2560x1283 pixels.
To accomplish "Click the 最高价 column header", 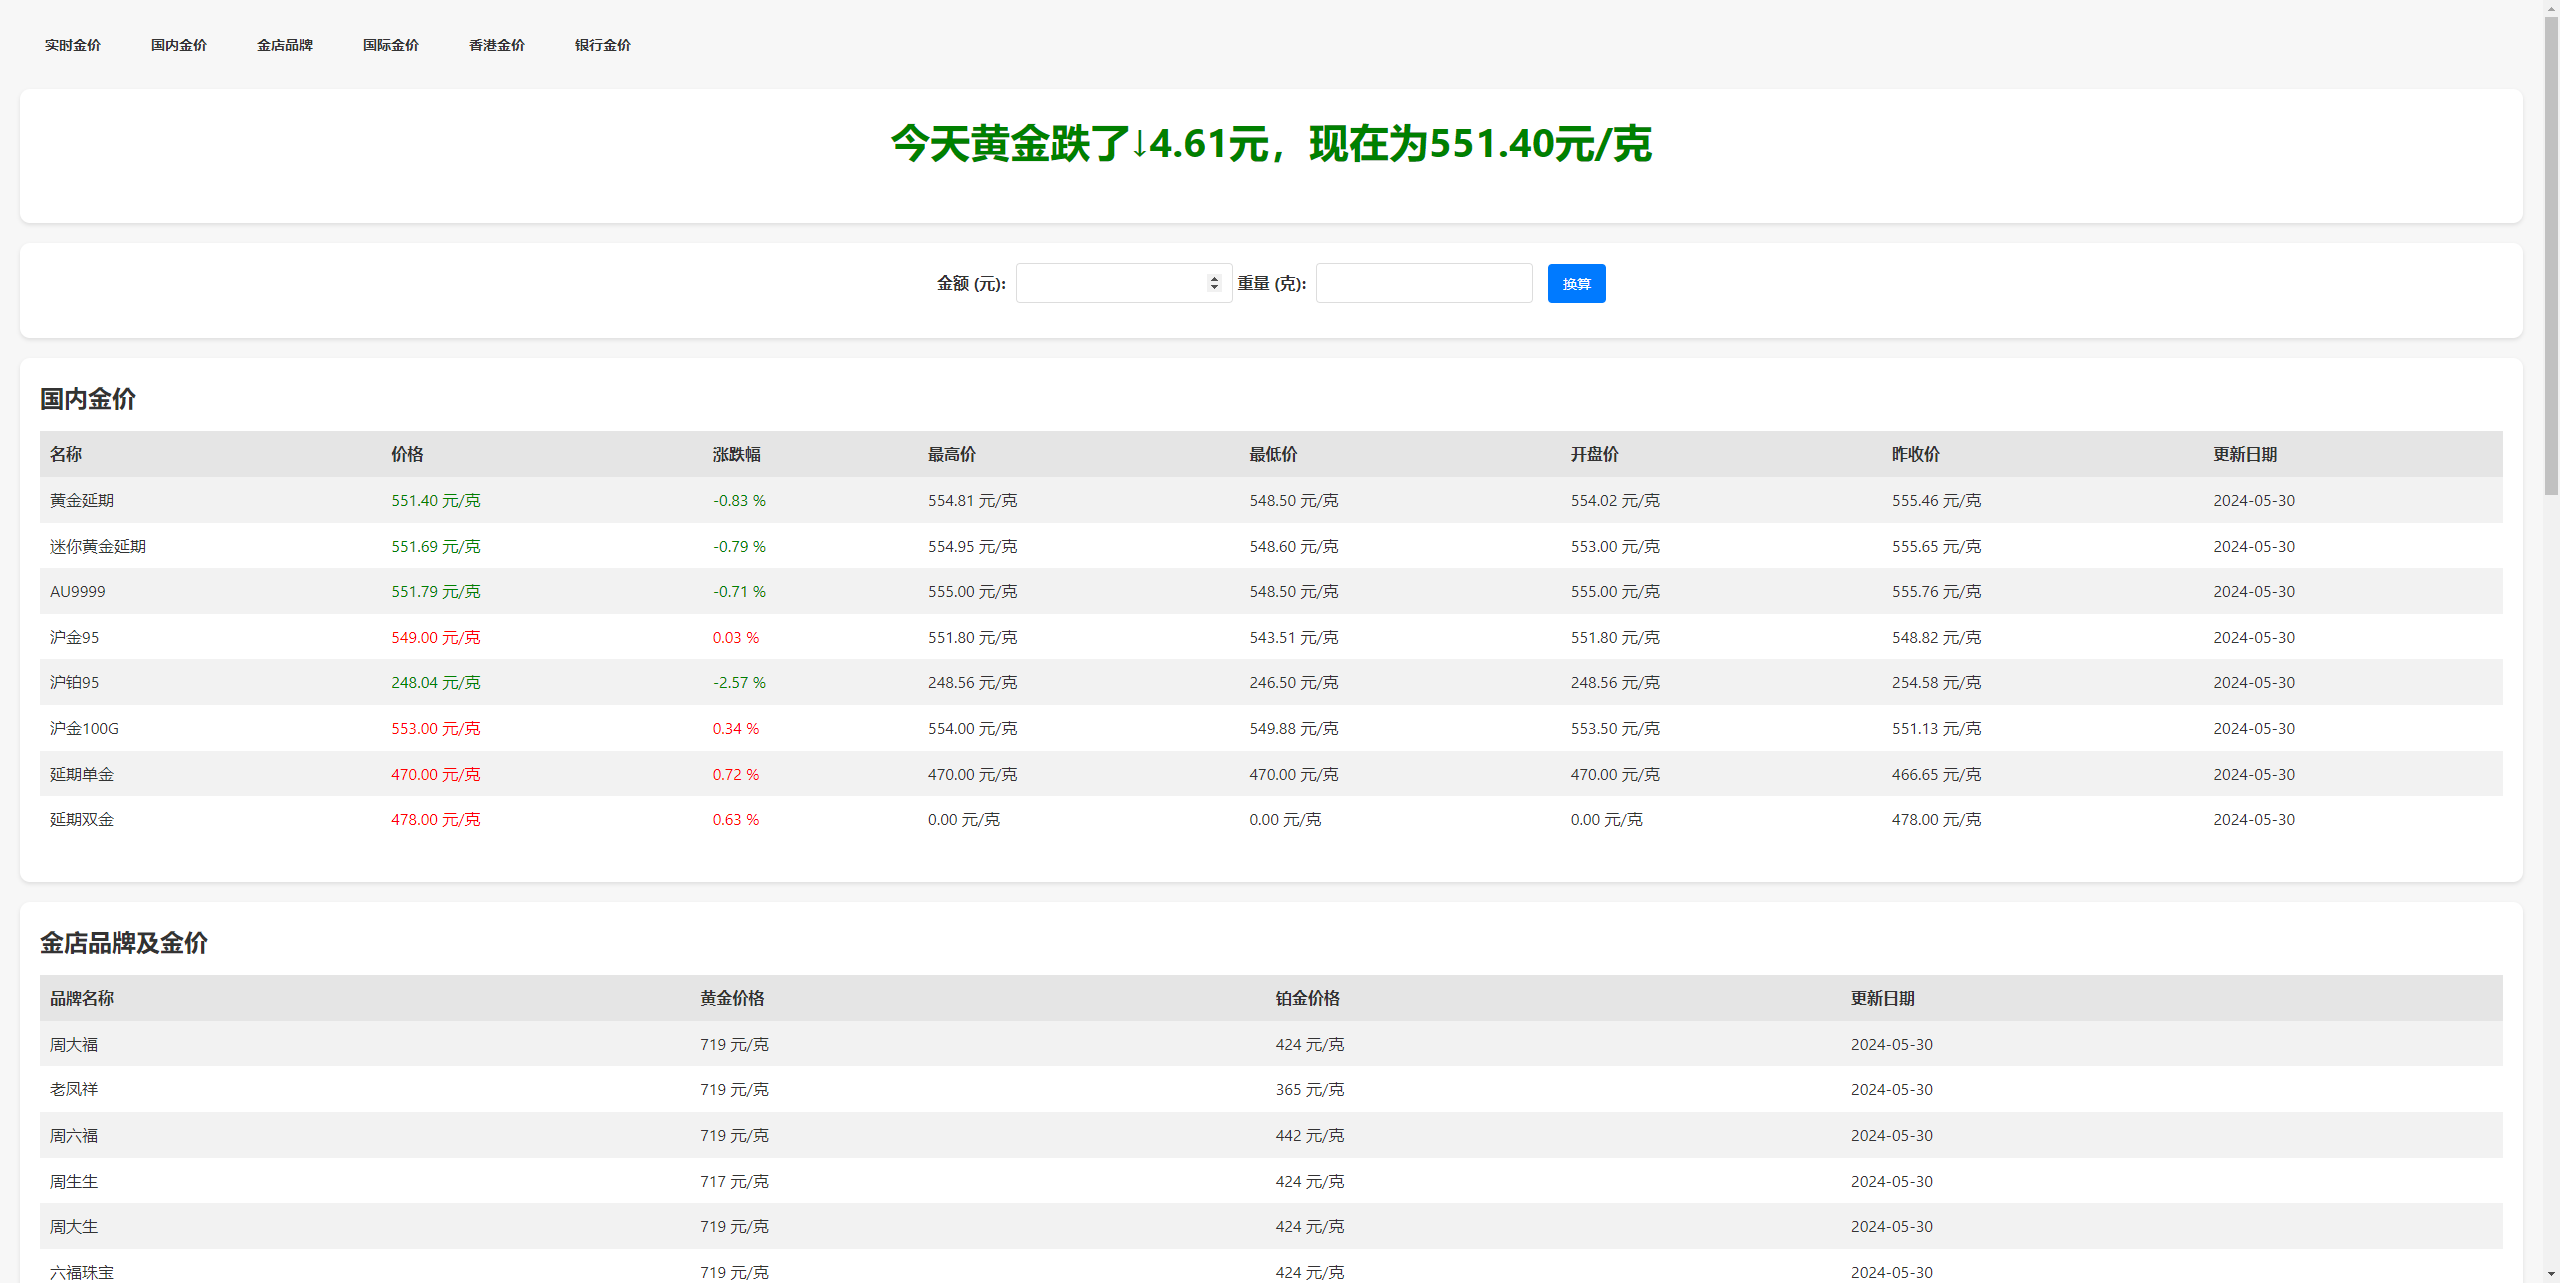I will pyautogui.click(x=951, y=455).
